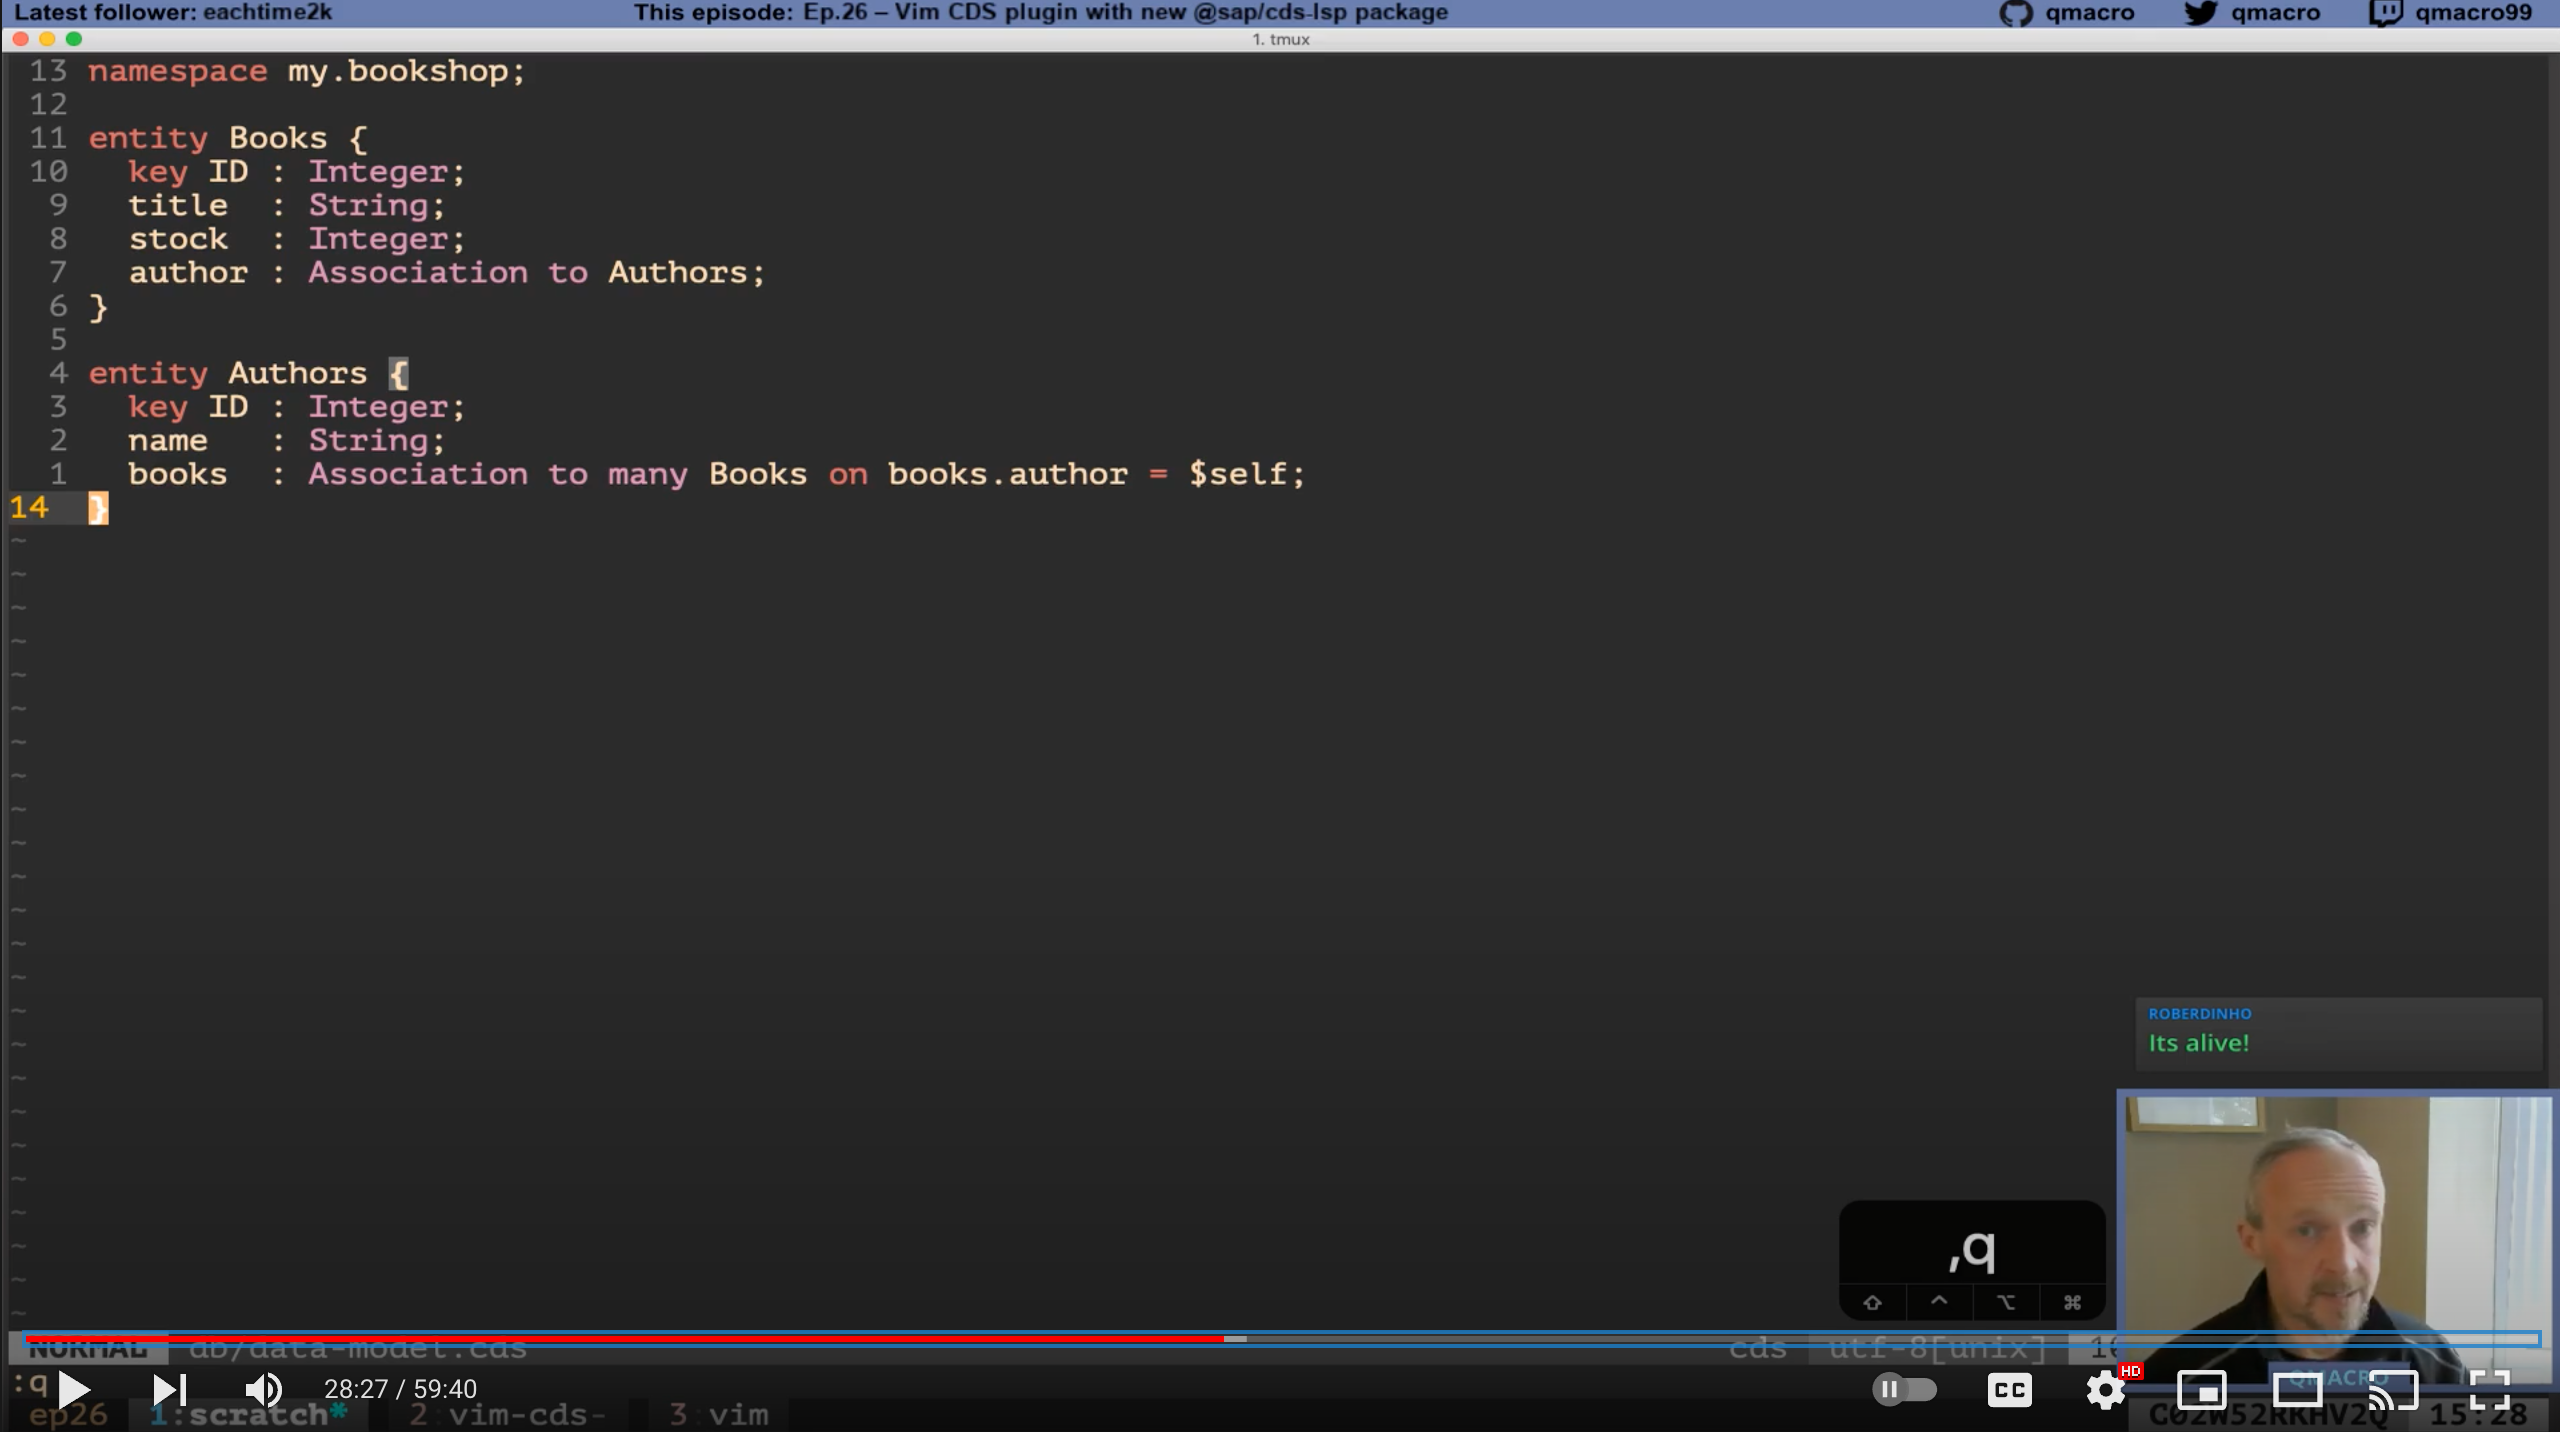
Task: Click the Twitter qmacro icon
Action: tap(2200, 13)
